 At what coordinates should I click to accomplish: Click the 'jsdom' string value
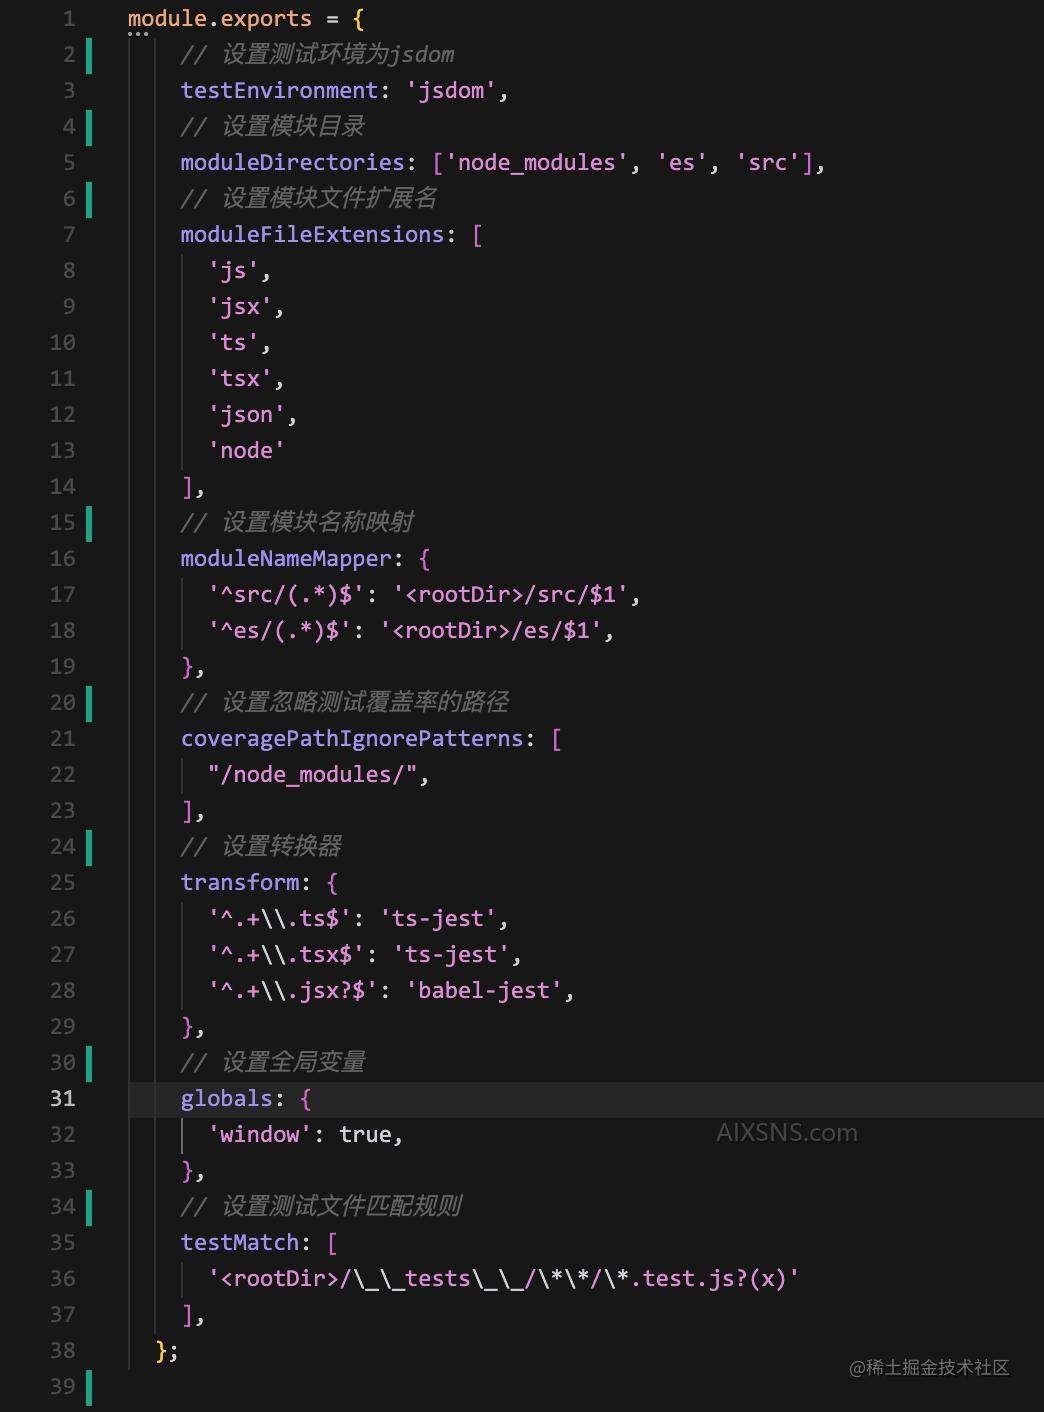tap(451, 91)
